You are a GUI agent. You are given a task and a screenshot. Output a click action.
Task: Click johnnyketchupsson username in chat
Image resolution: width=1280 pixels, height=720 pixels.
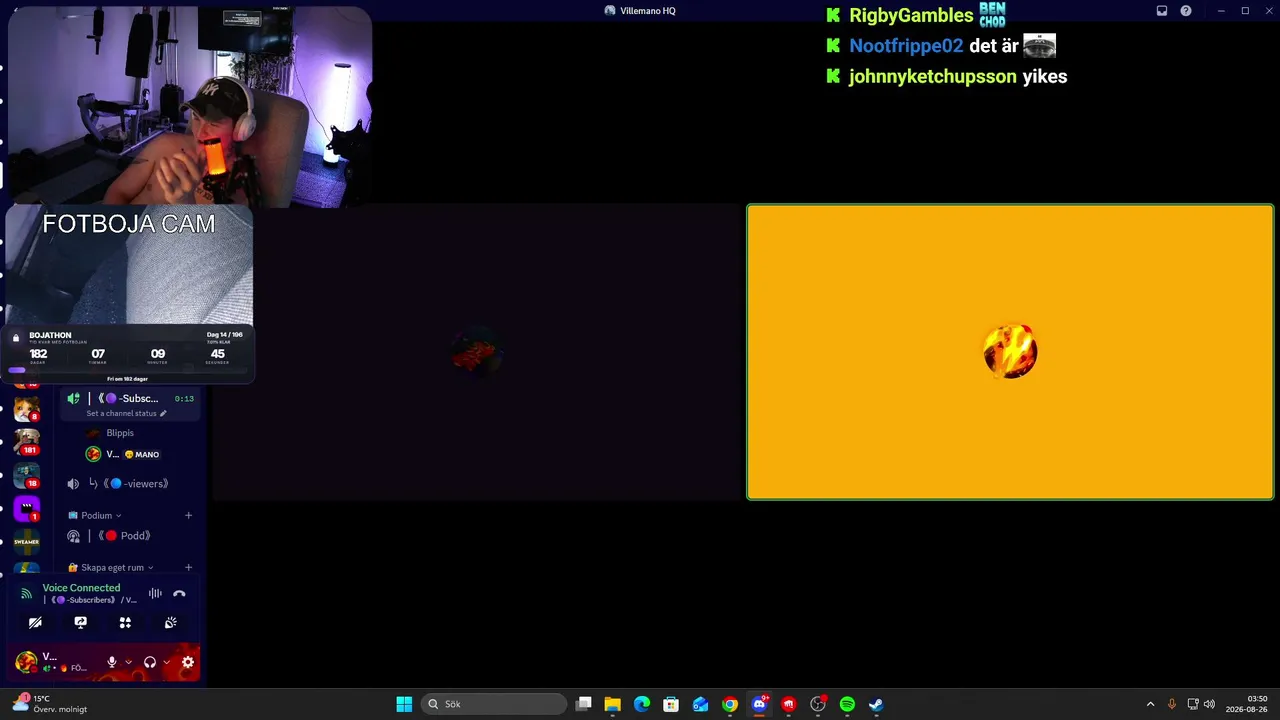click(932, 77)
